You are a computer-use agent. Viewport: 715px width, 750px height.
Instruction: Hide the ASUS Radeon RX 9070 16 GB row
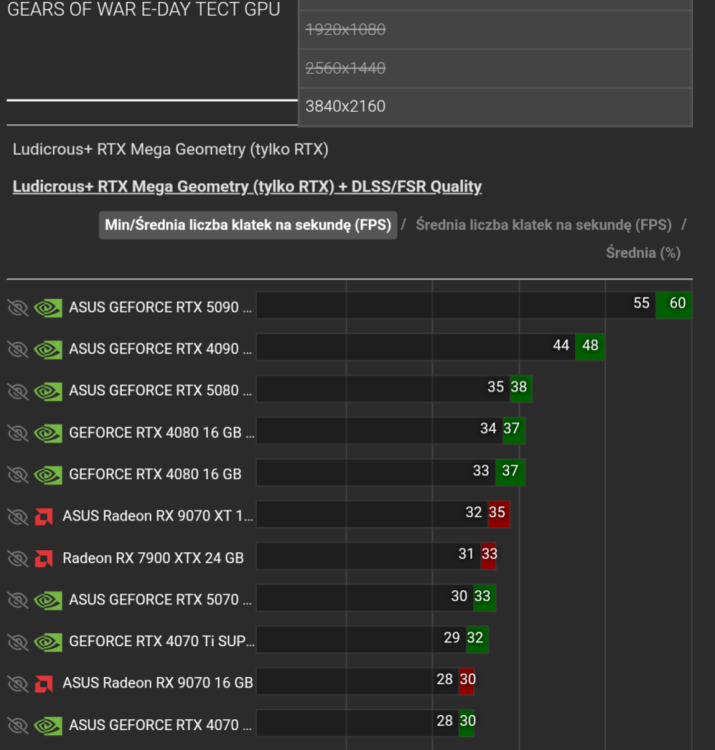18,683
